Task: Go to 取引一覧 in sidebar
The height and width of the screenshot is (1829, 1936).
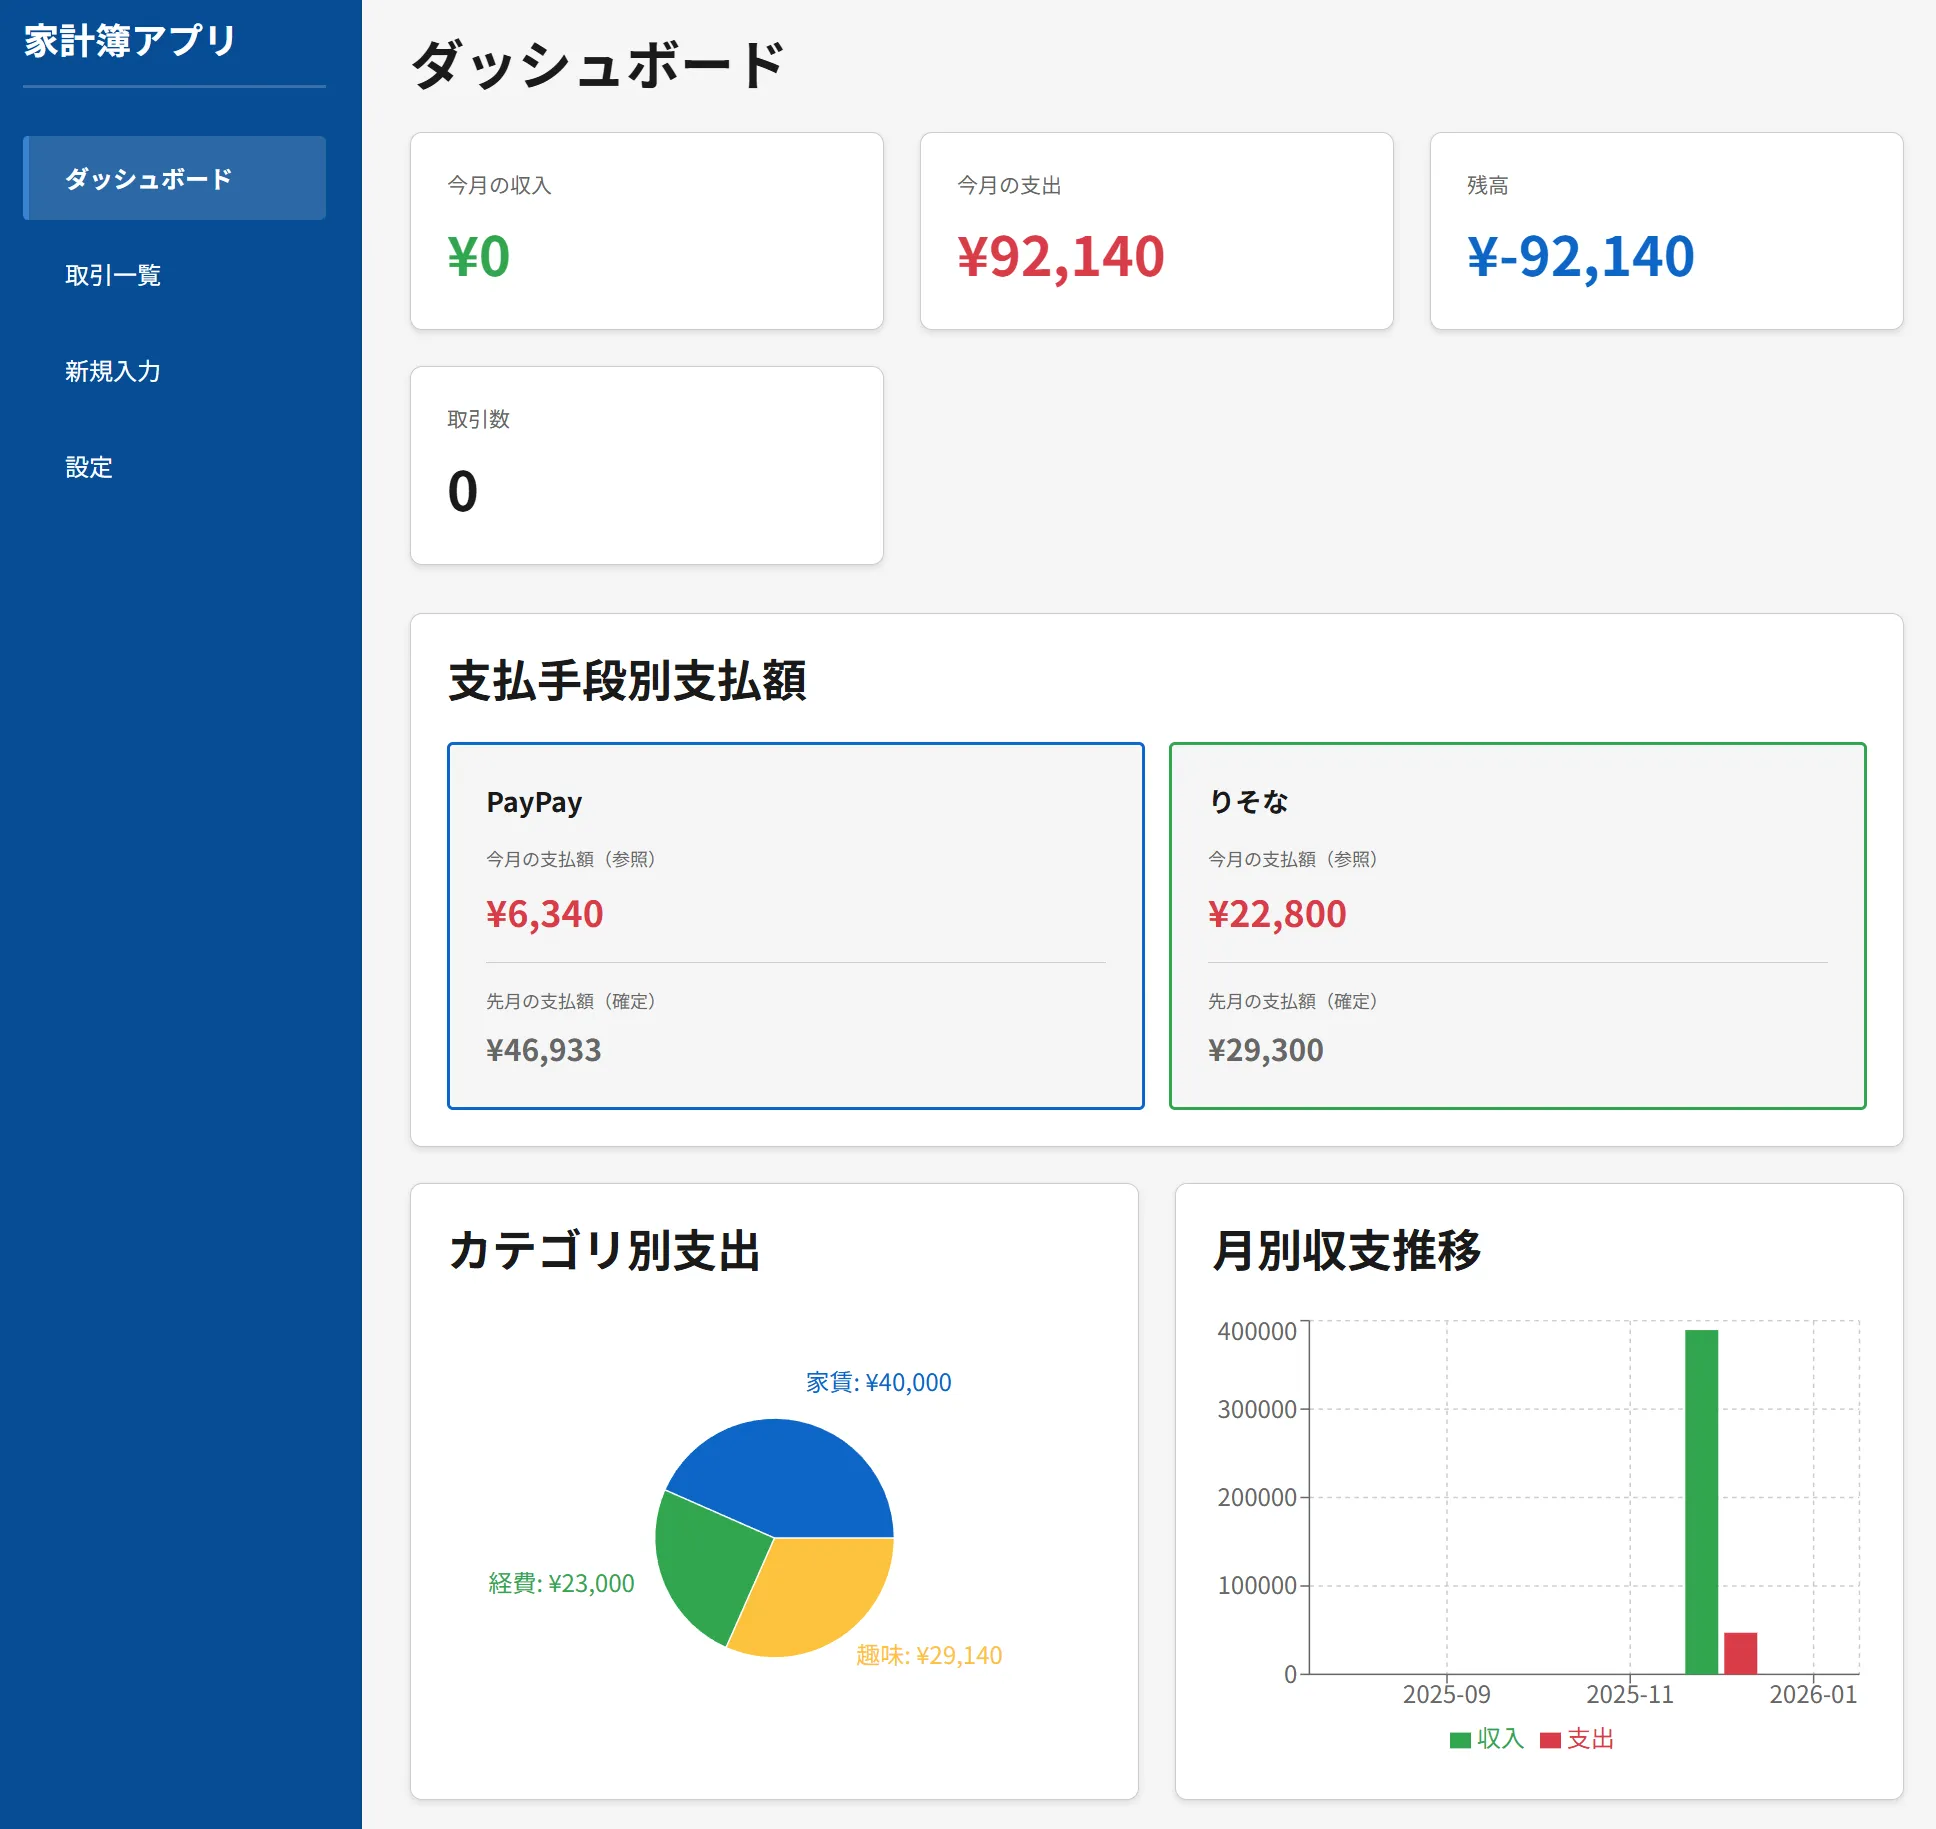Action: pyautogui.click(x=113, y=275)
